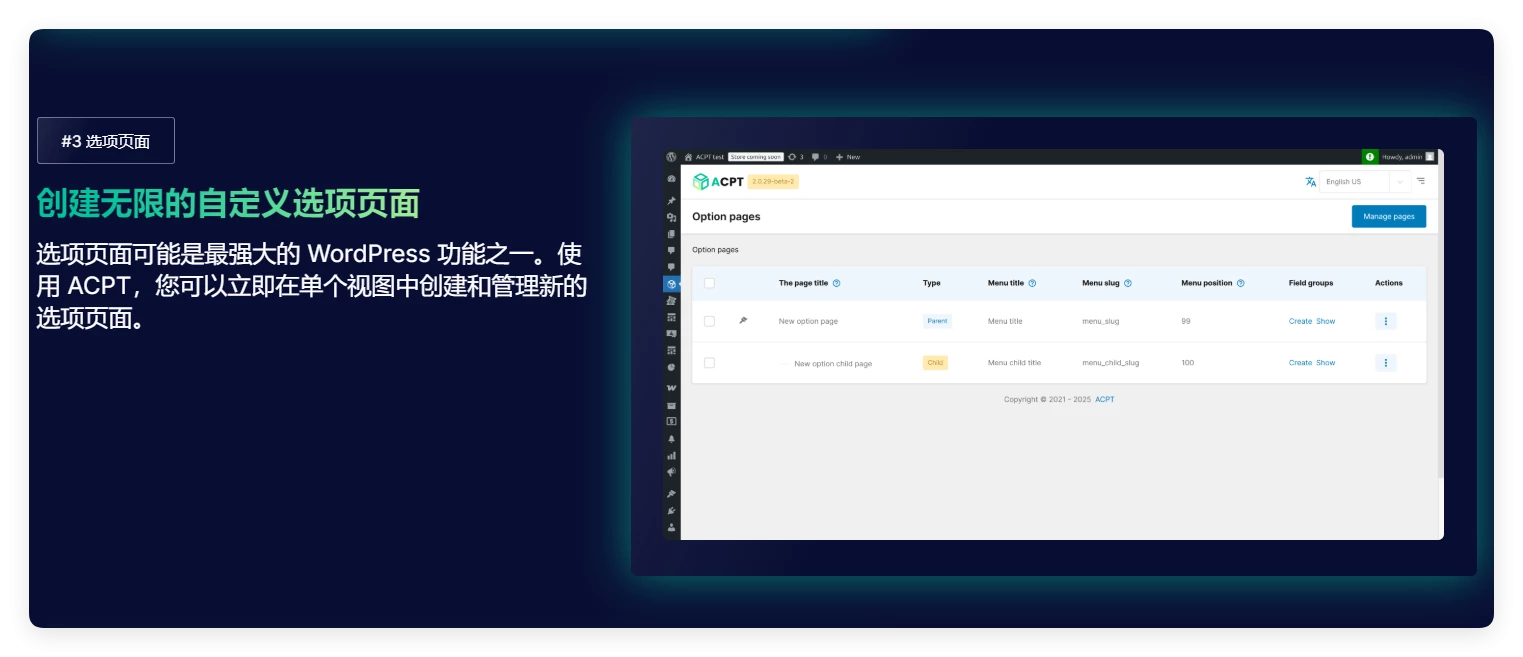This screenshot has height=657, width=1523.
Task: Open actions menu for child page row
Action: (1385, 363)
